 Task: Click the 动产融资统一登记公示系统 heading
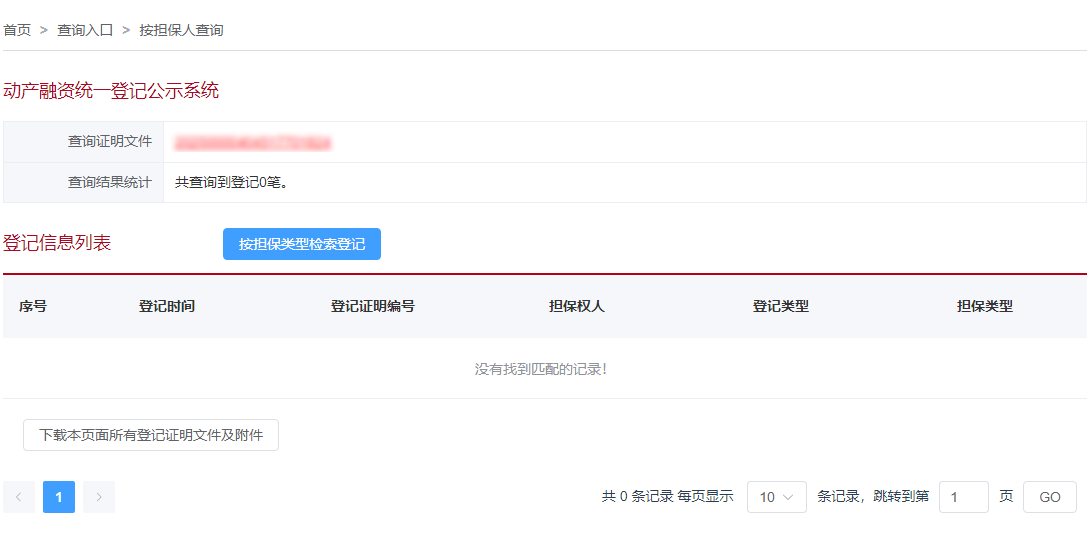coord(111,90)
